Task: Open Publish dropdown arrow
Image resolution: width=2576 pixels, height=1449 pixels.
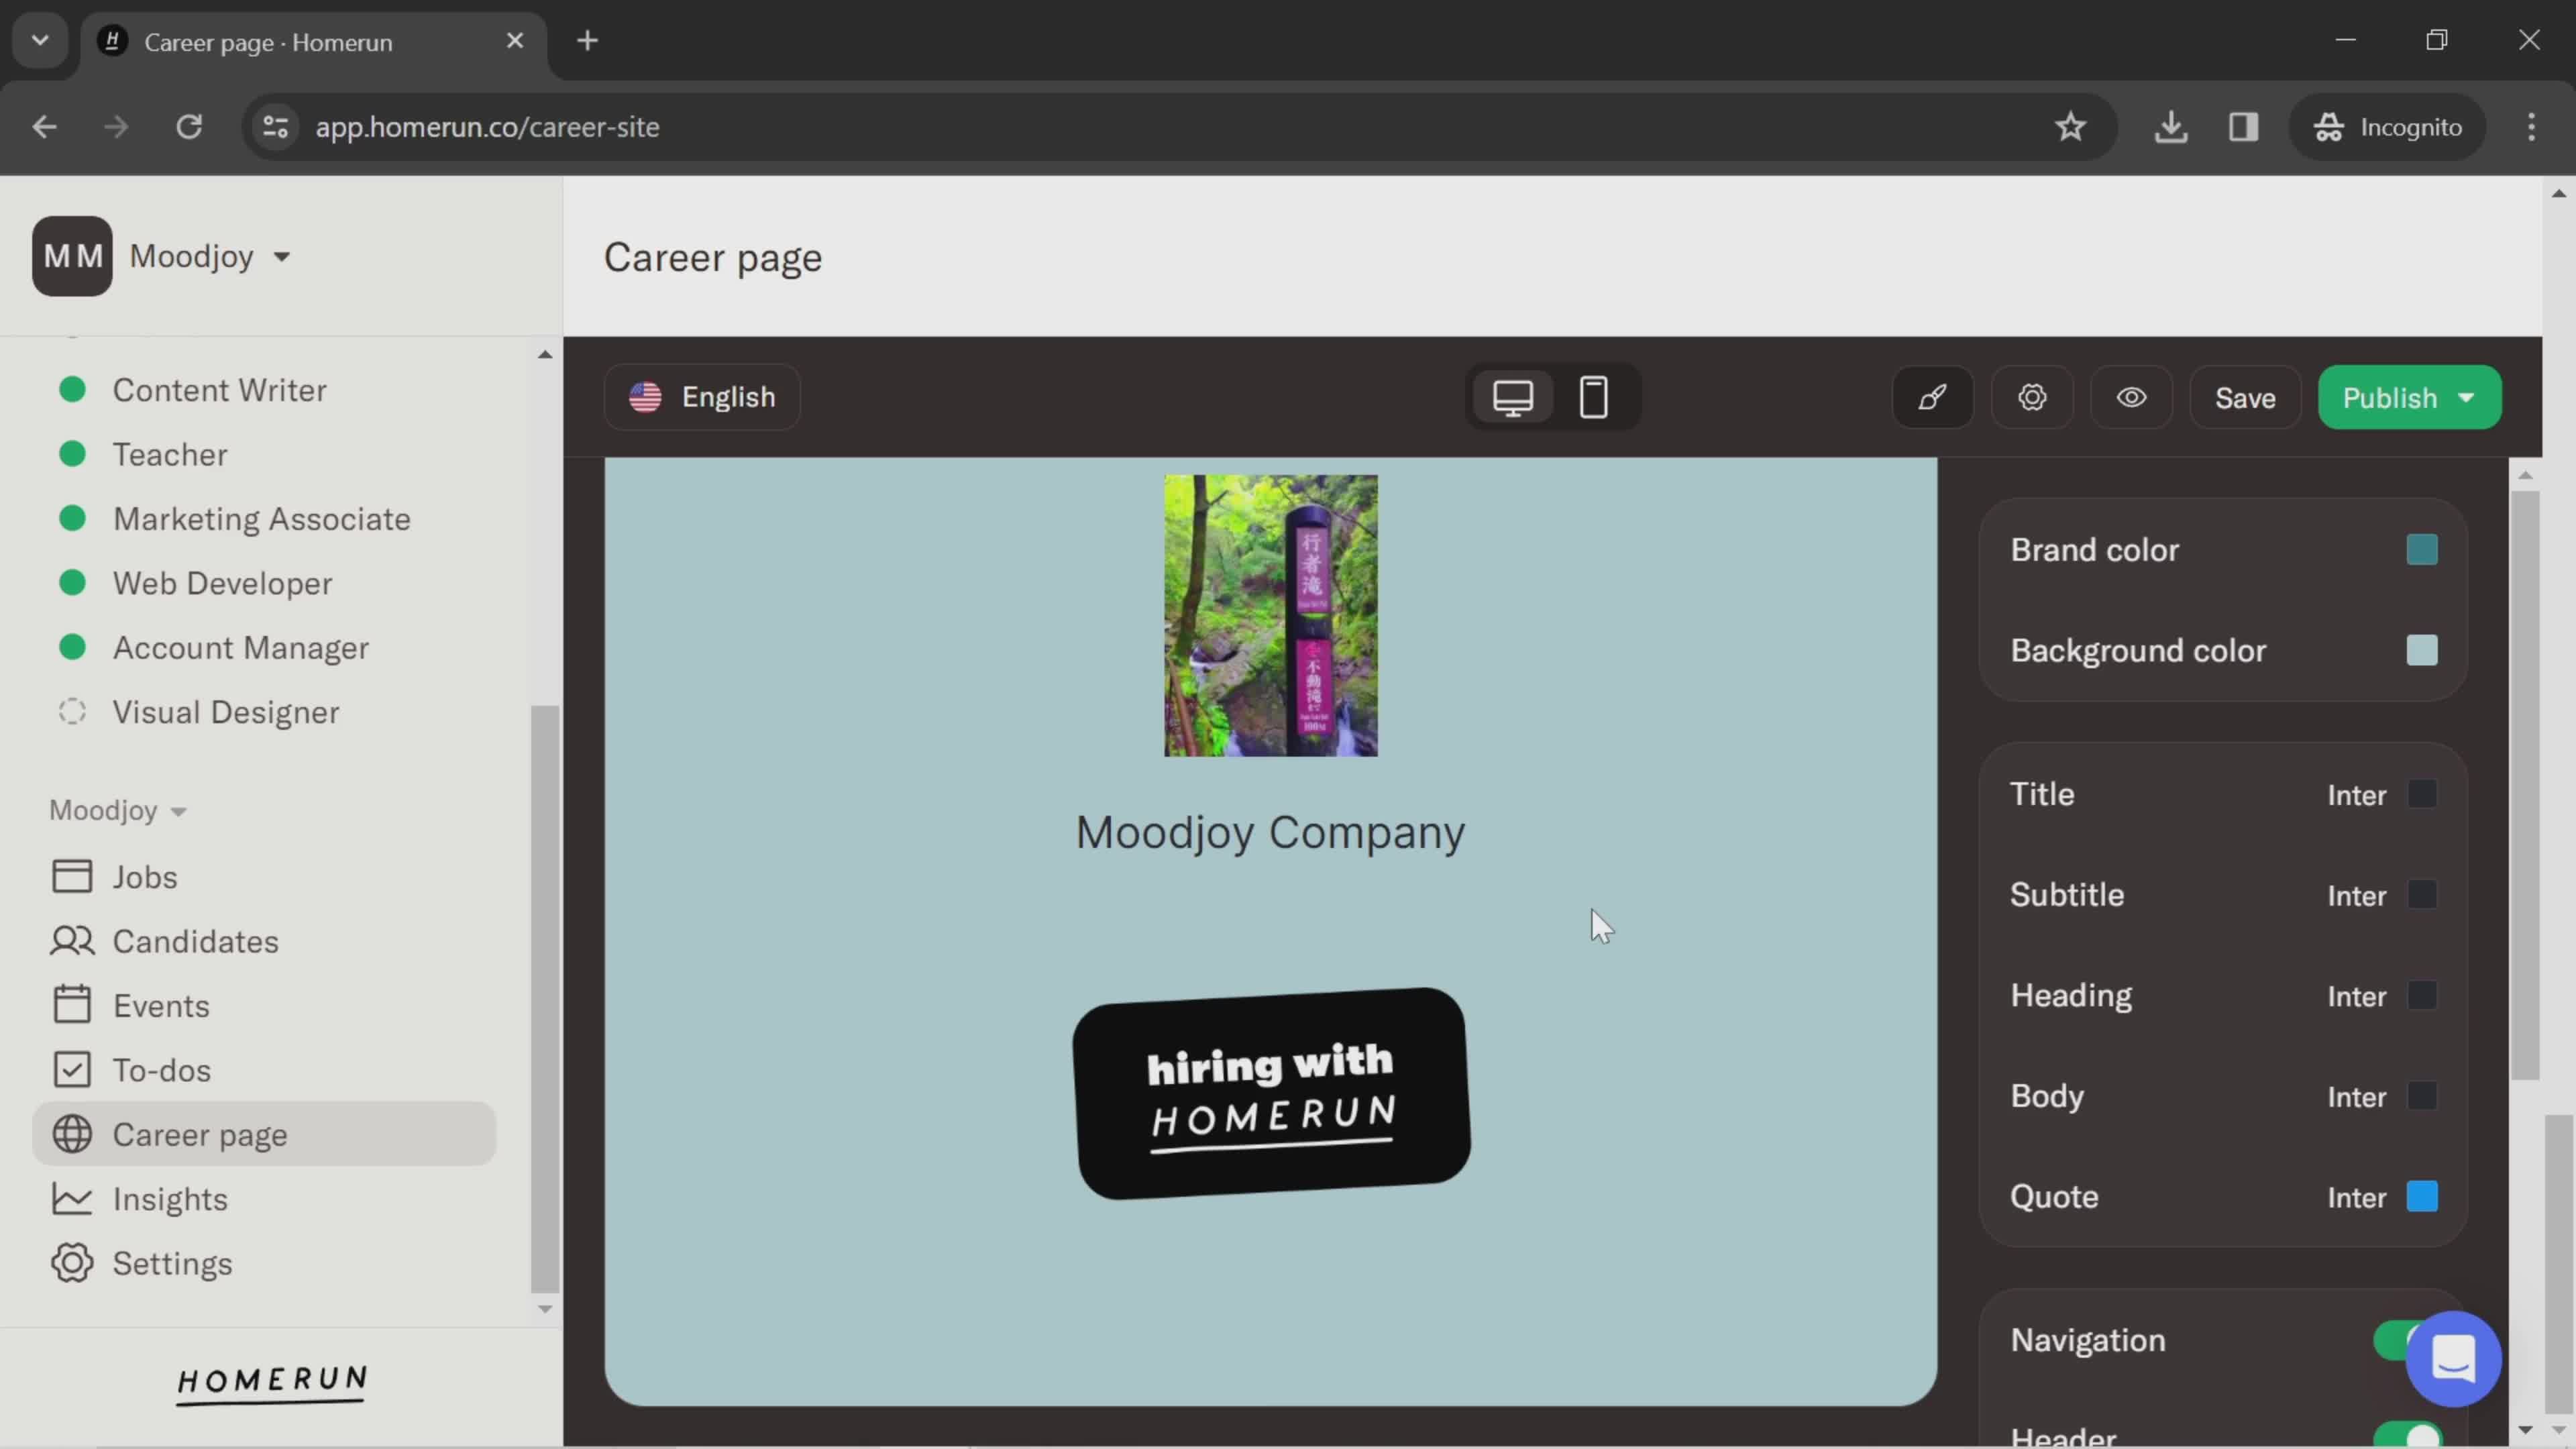Action: pos(2467,398)
